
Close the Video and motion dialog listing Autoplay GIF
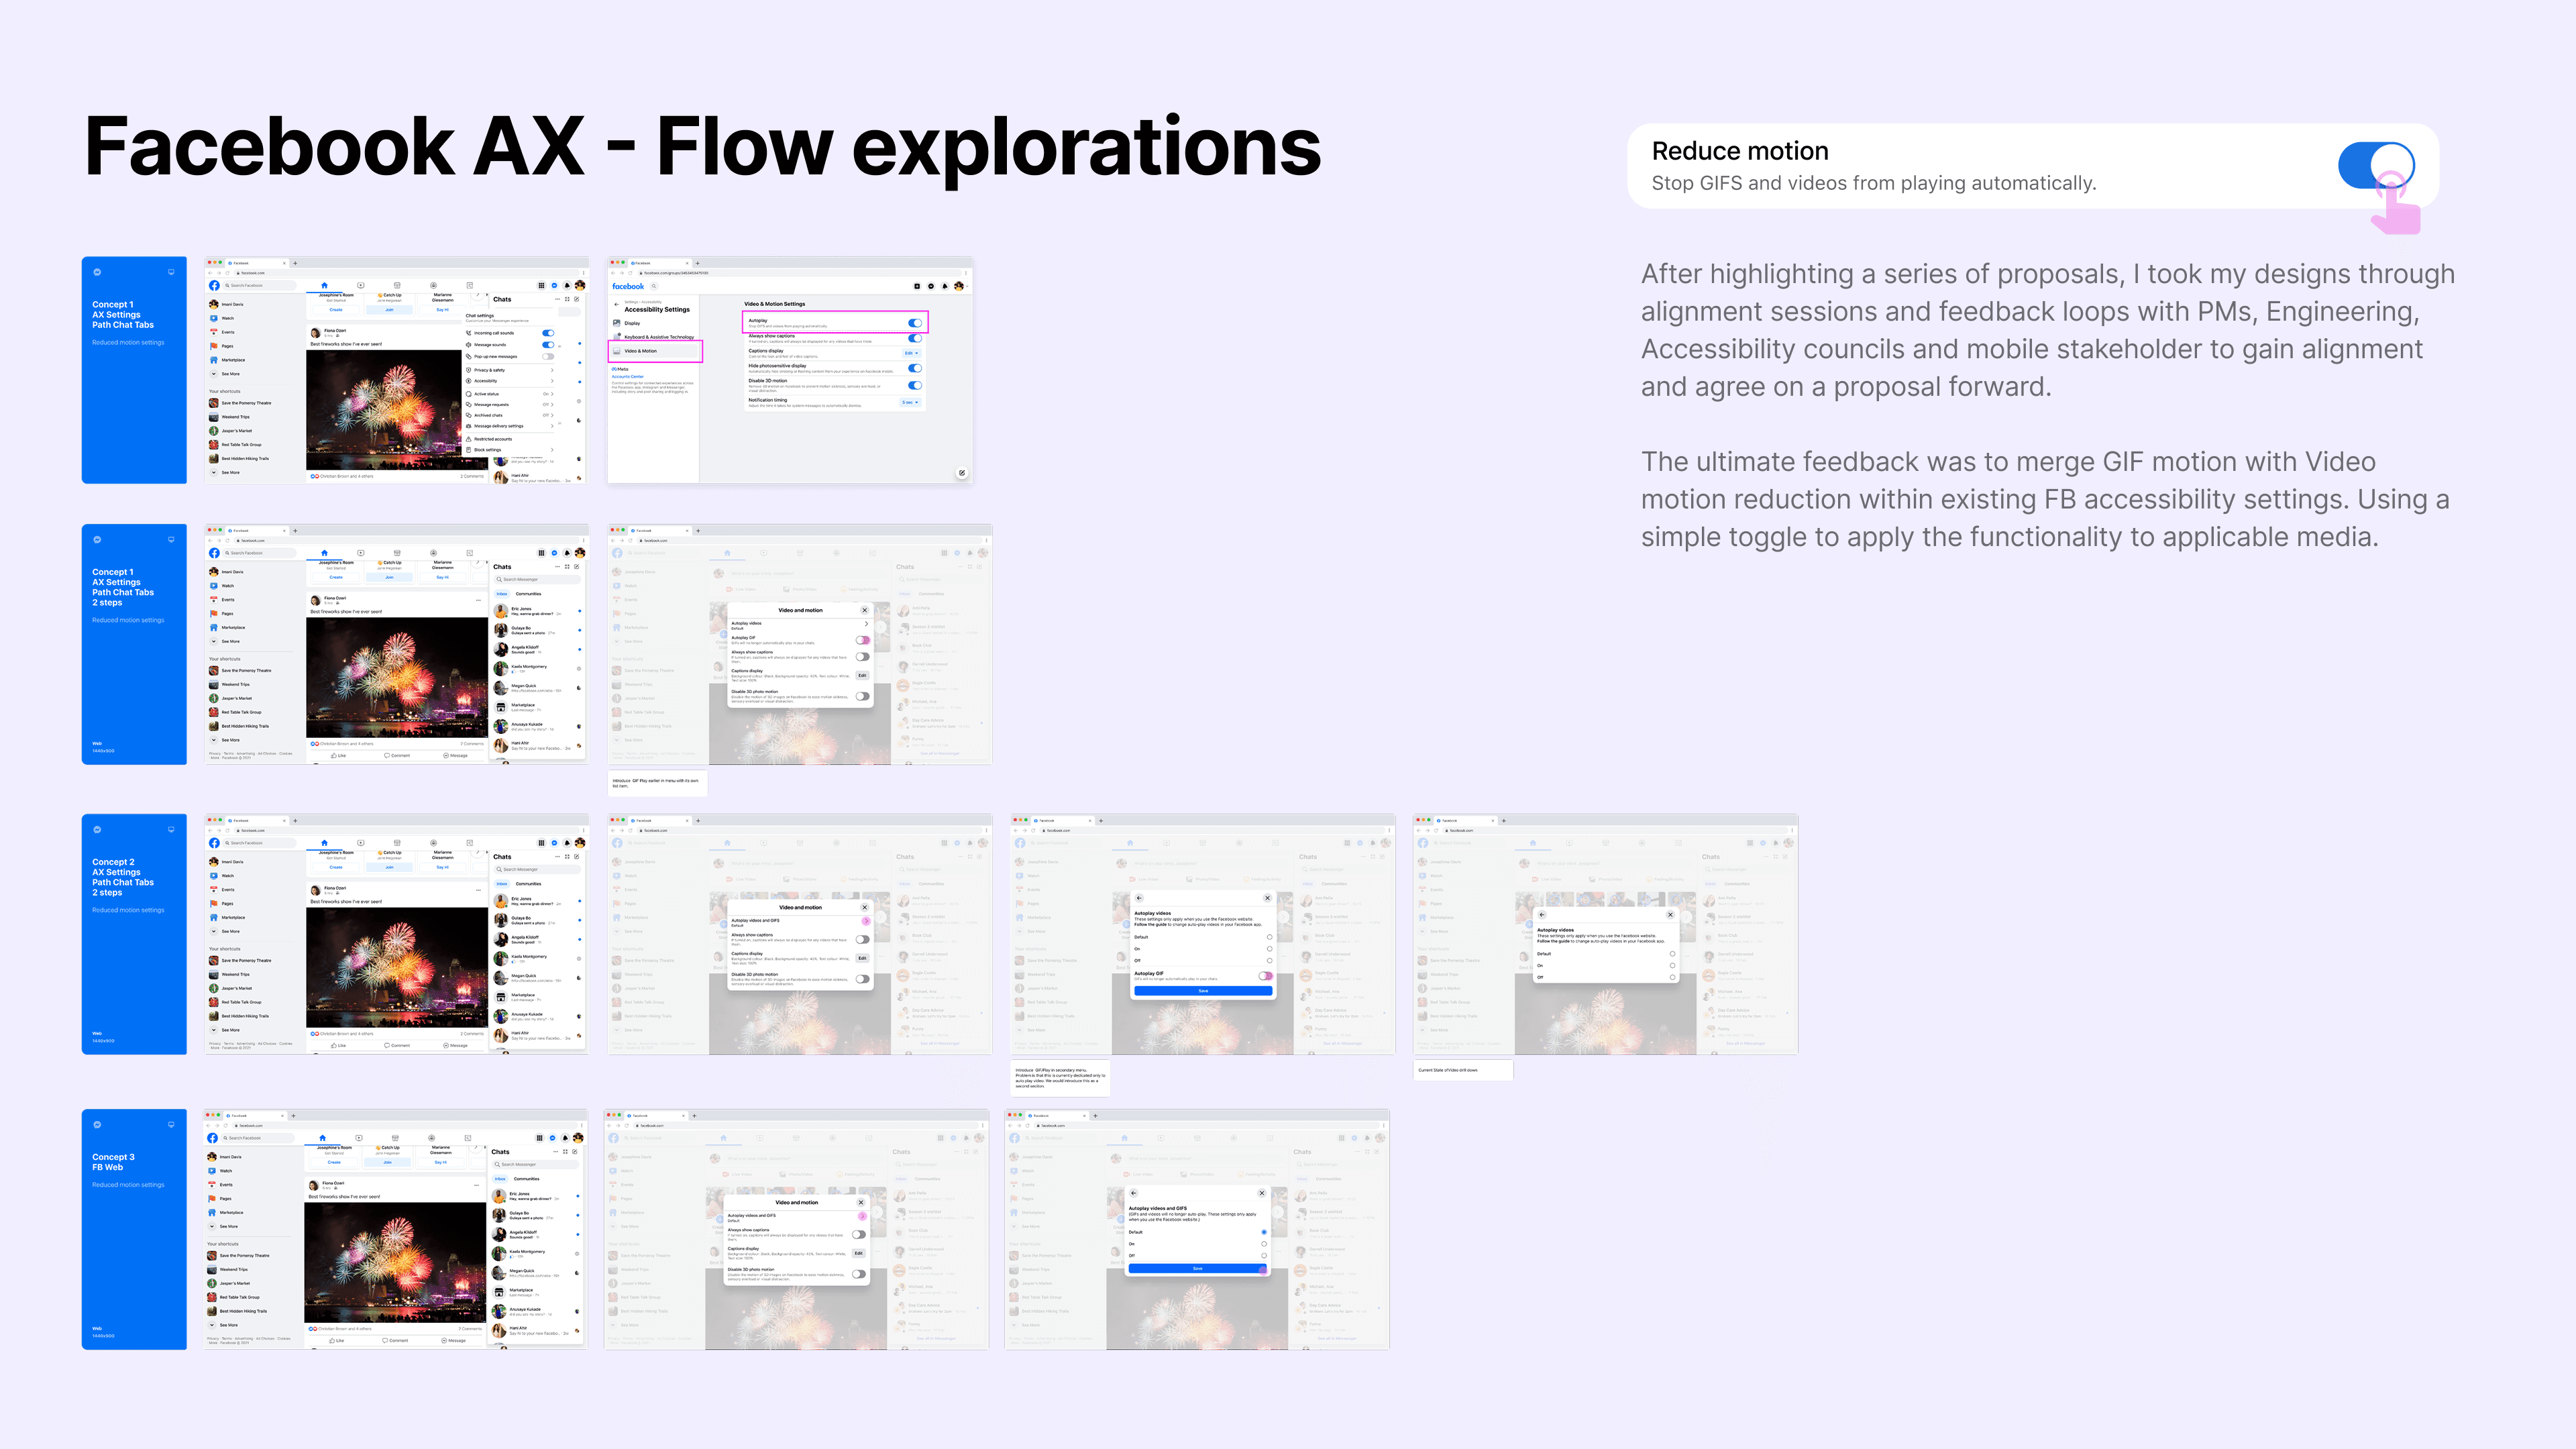864,610
